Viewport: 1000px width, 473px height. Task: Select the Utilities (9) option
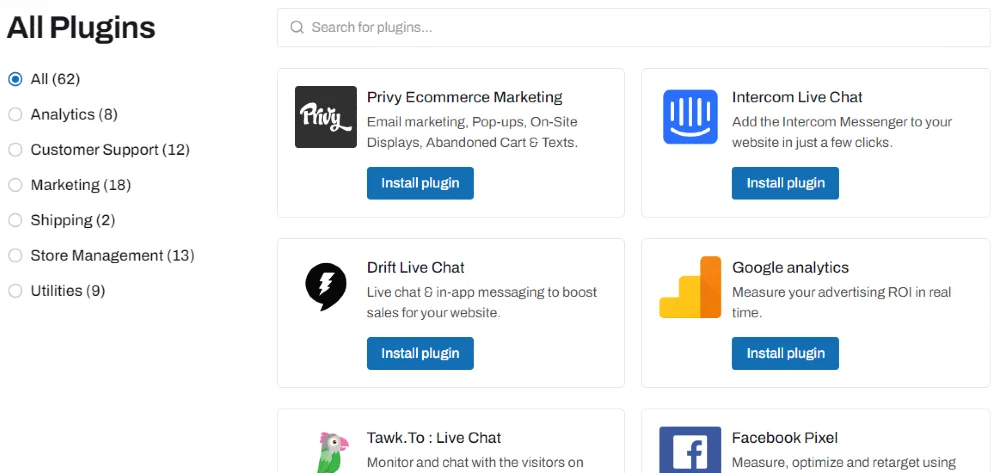[15, 291]
